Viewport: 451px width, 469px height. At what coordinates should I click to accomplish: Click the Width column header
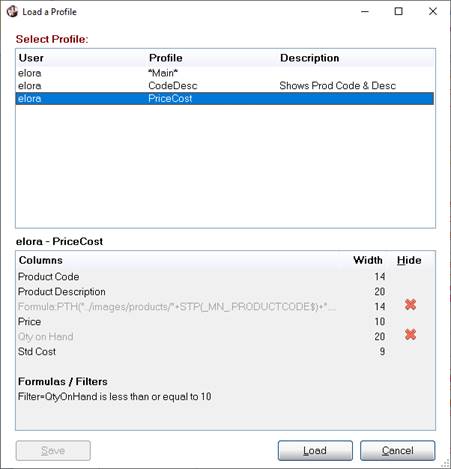coord(368,260)
